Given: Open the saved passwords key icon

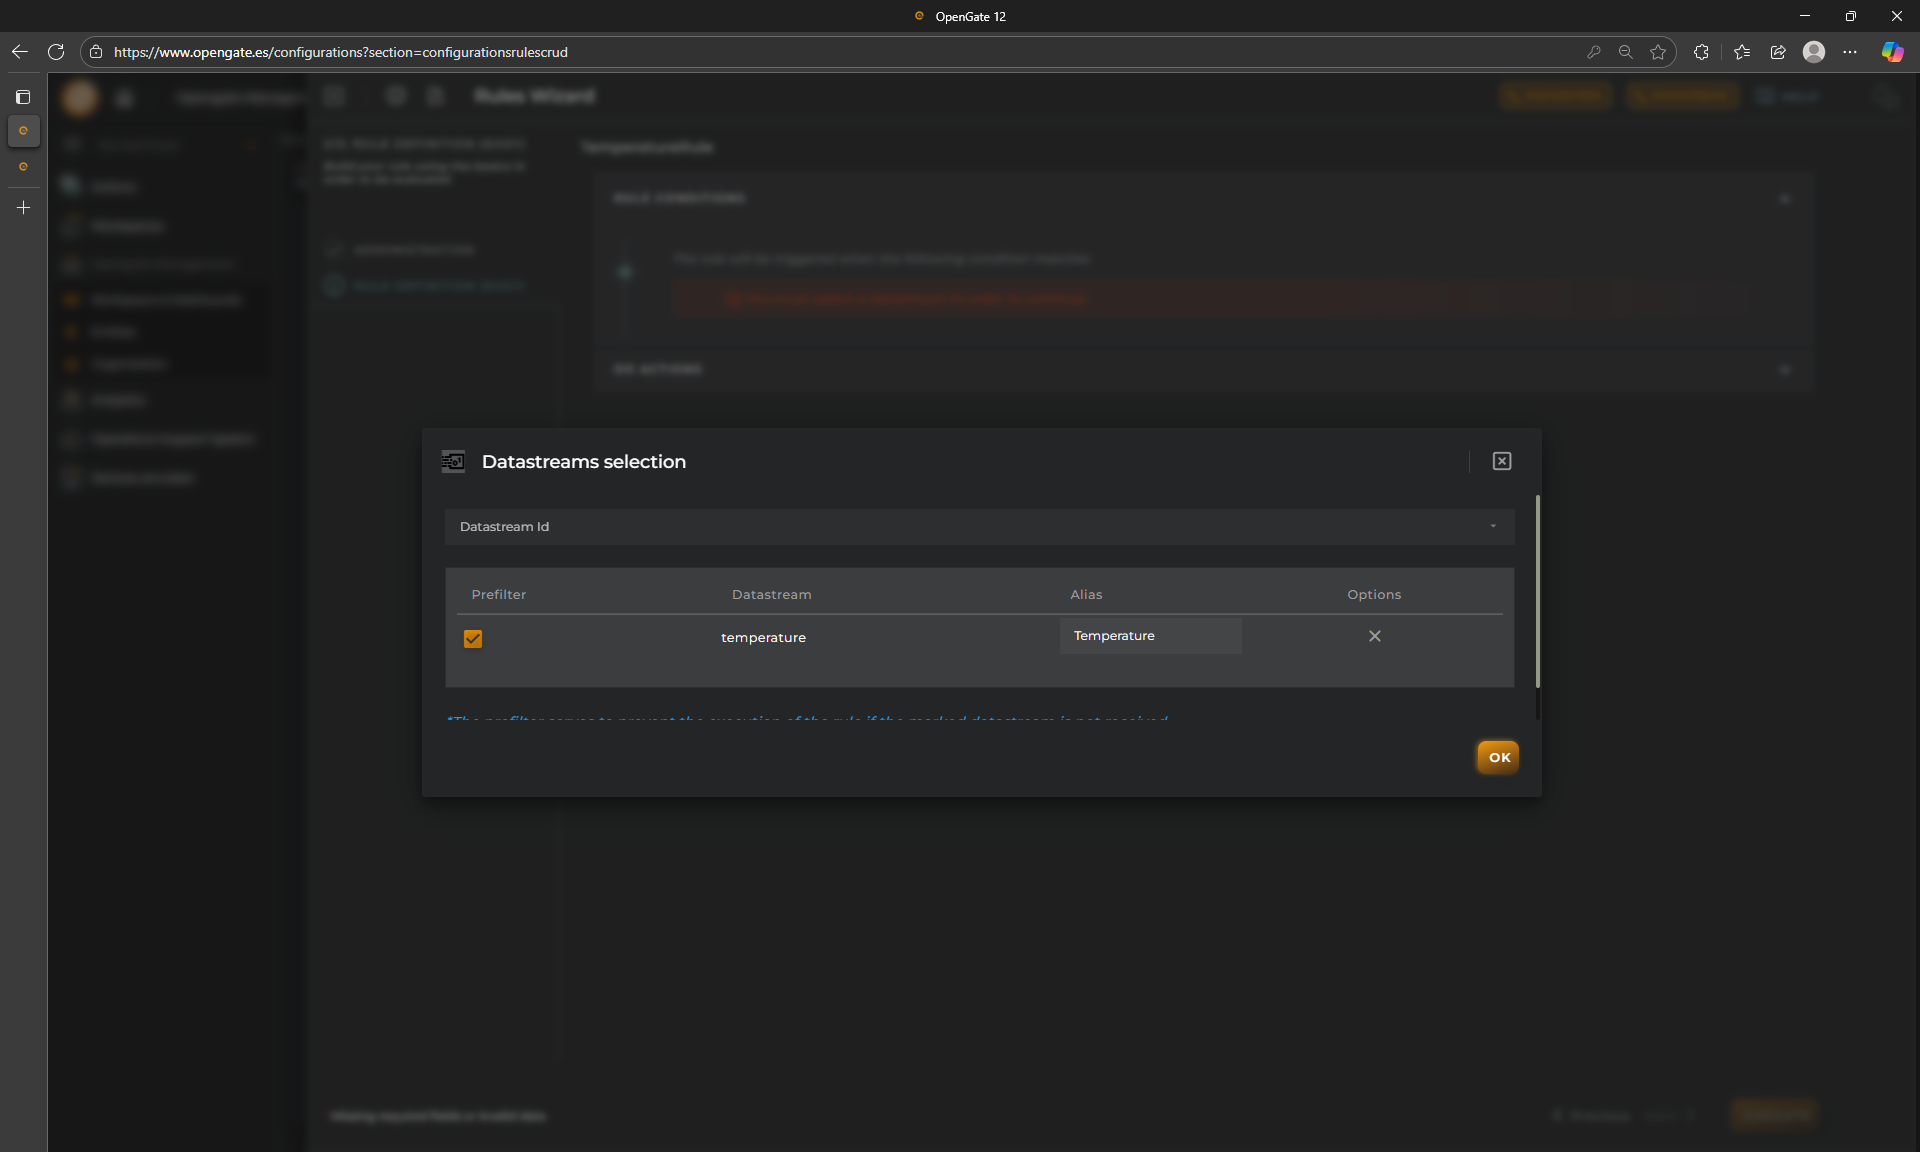Looking at the screenshot, I should click(x=1593, y=52).
